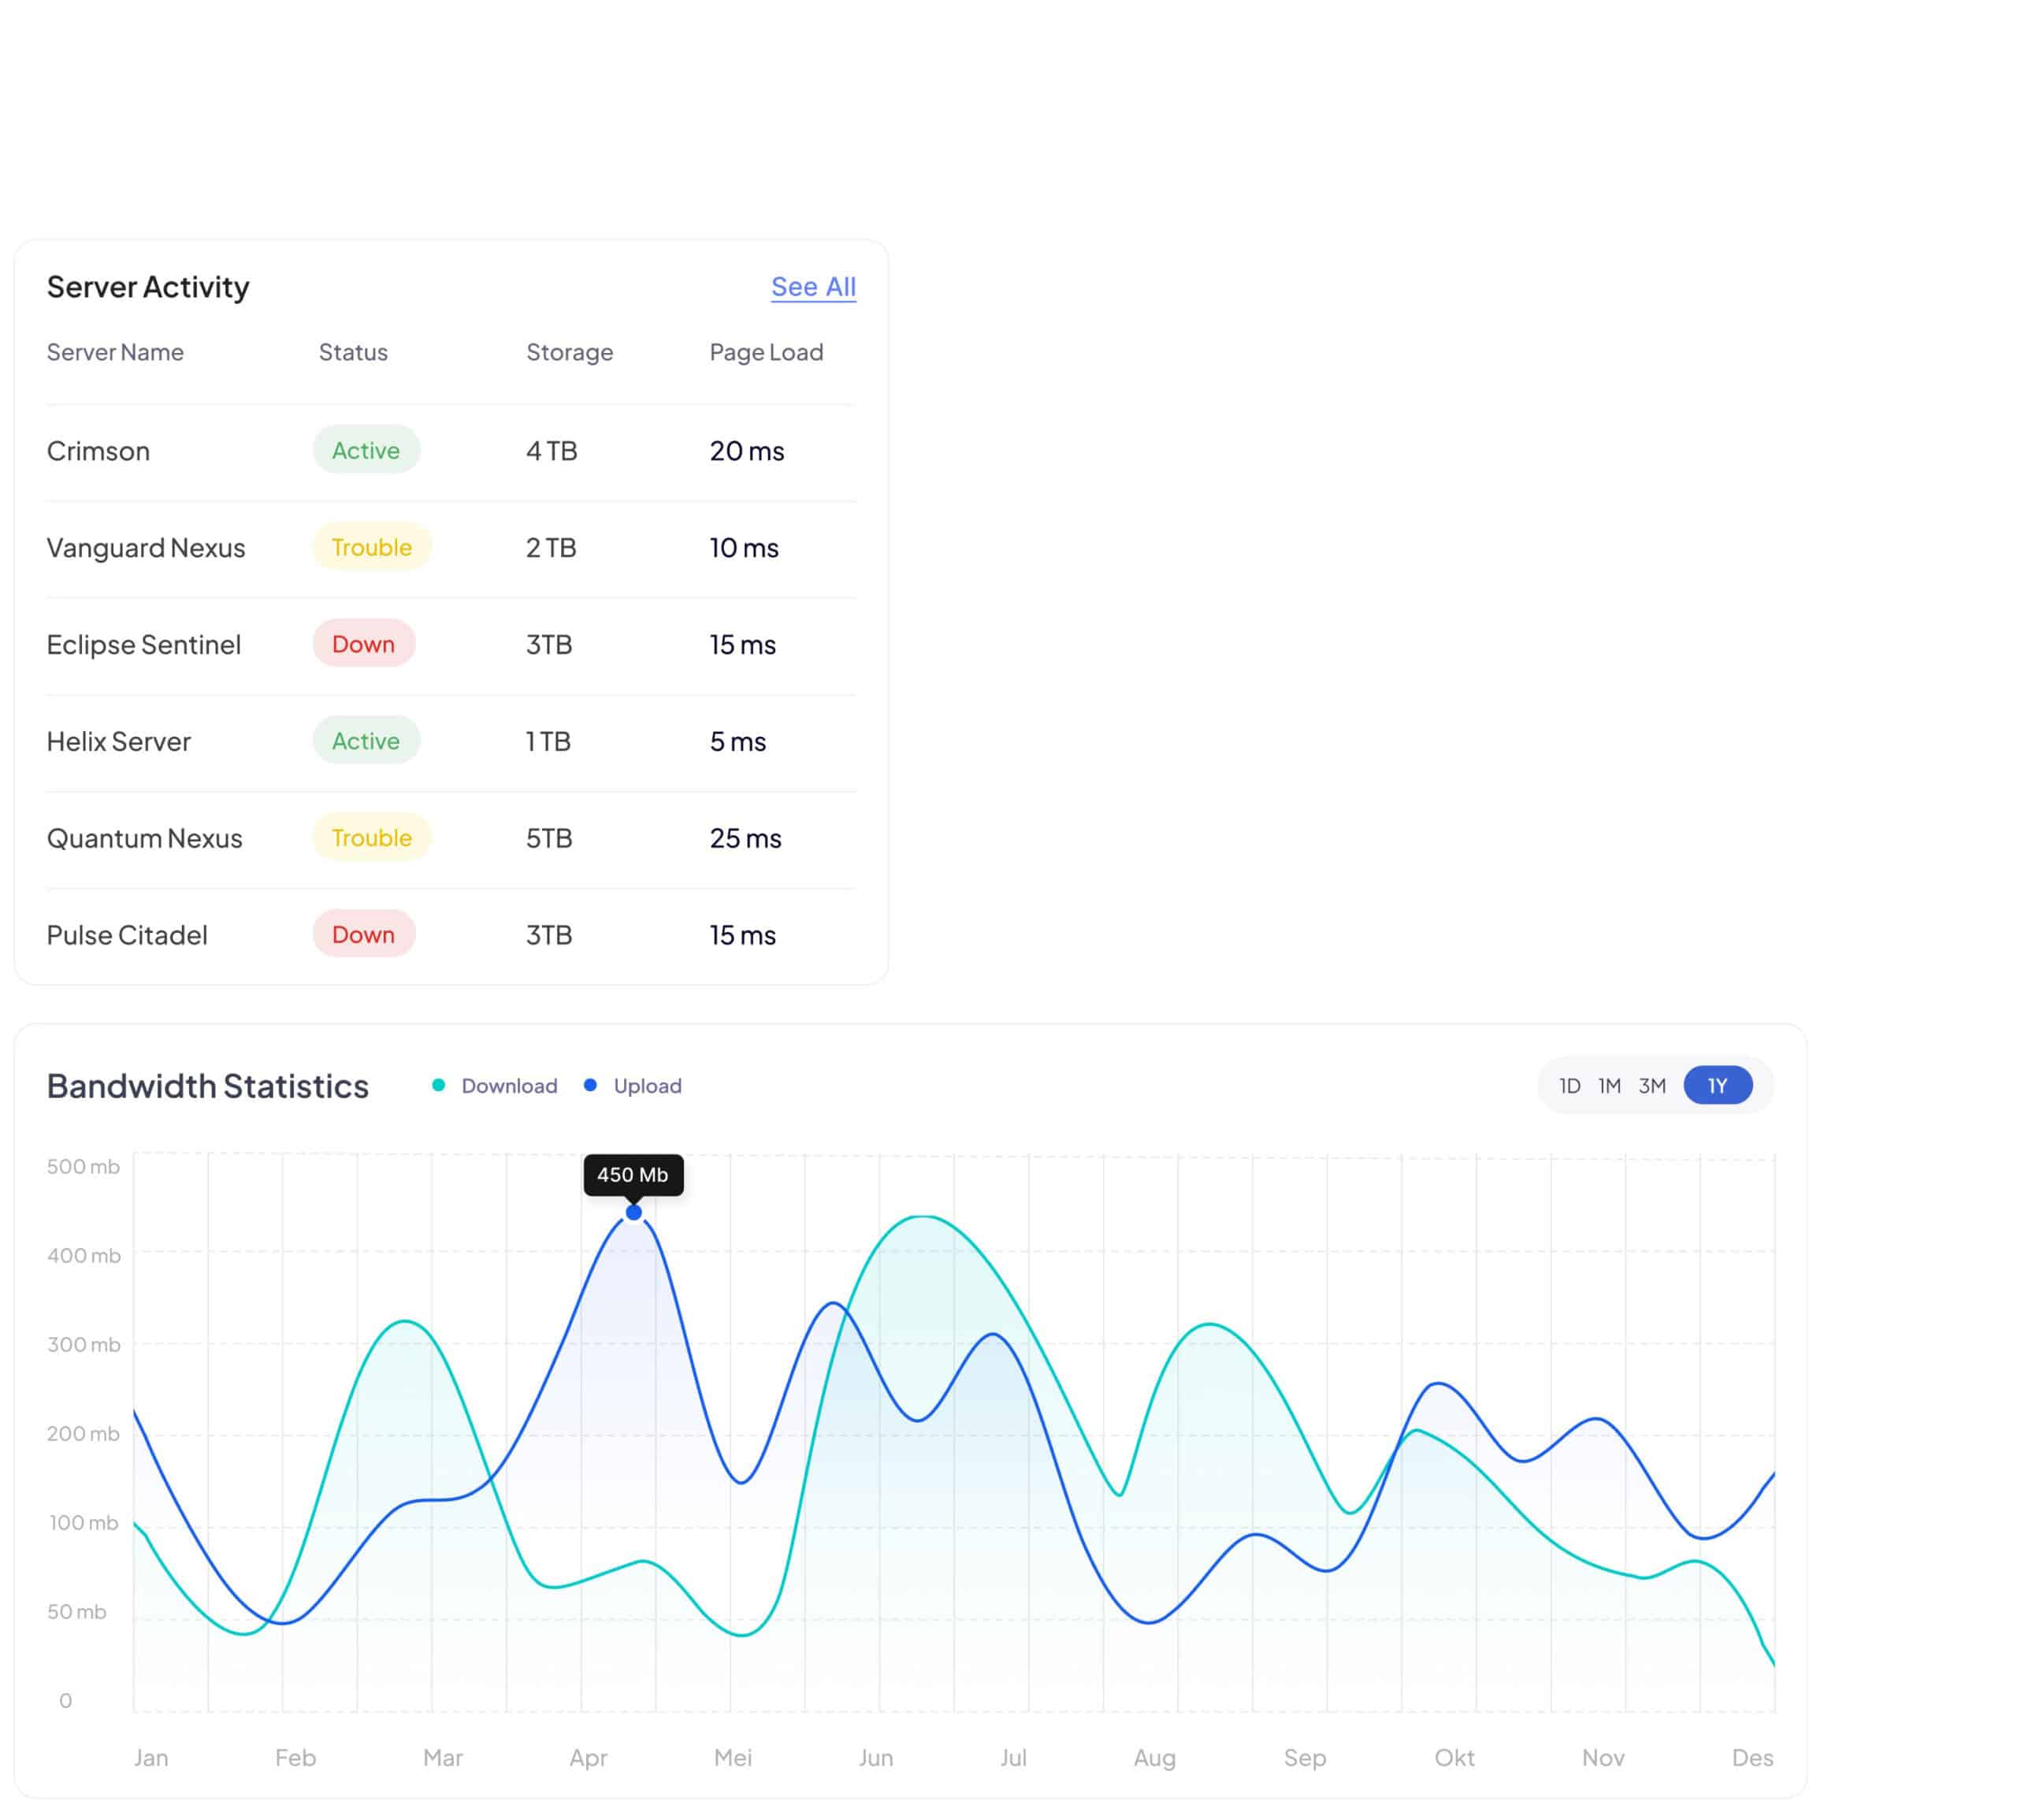Choose the 3M time range

(x=1651, y=1086)
